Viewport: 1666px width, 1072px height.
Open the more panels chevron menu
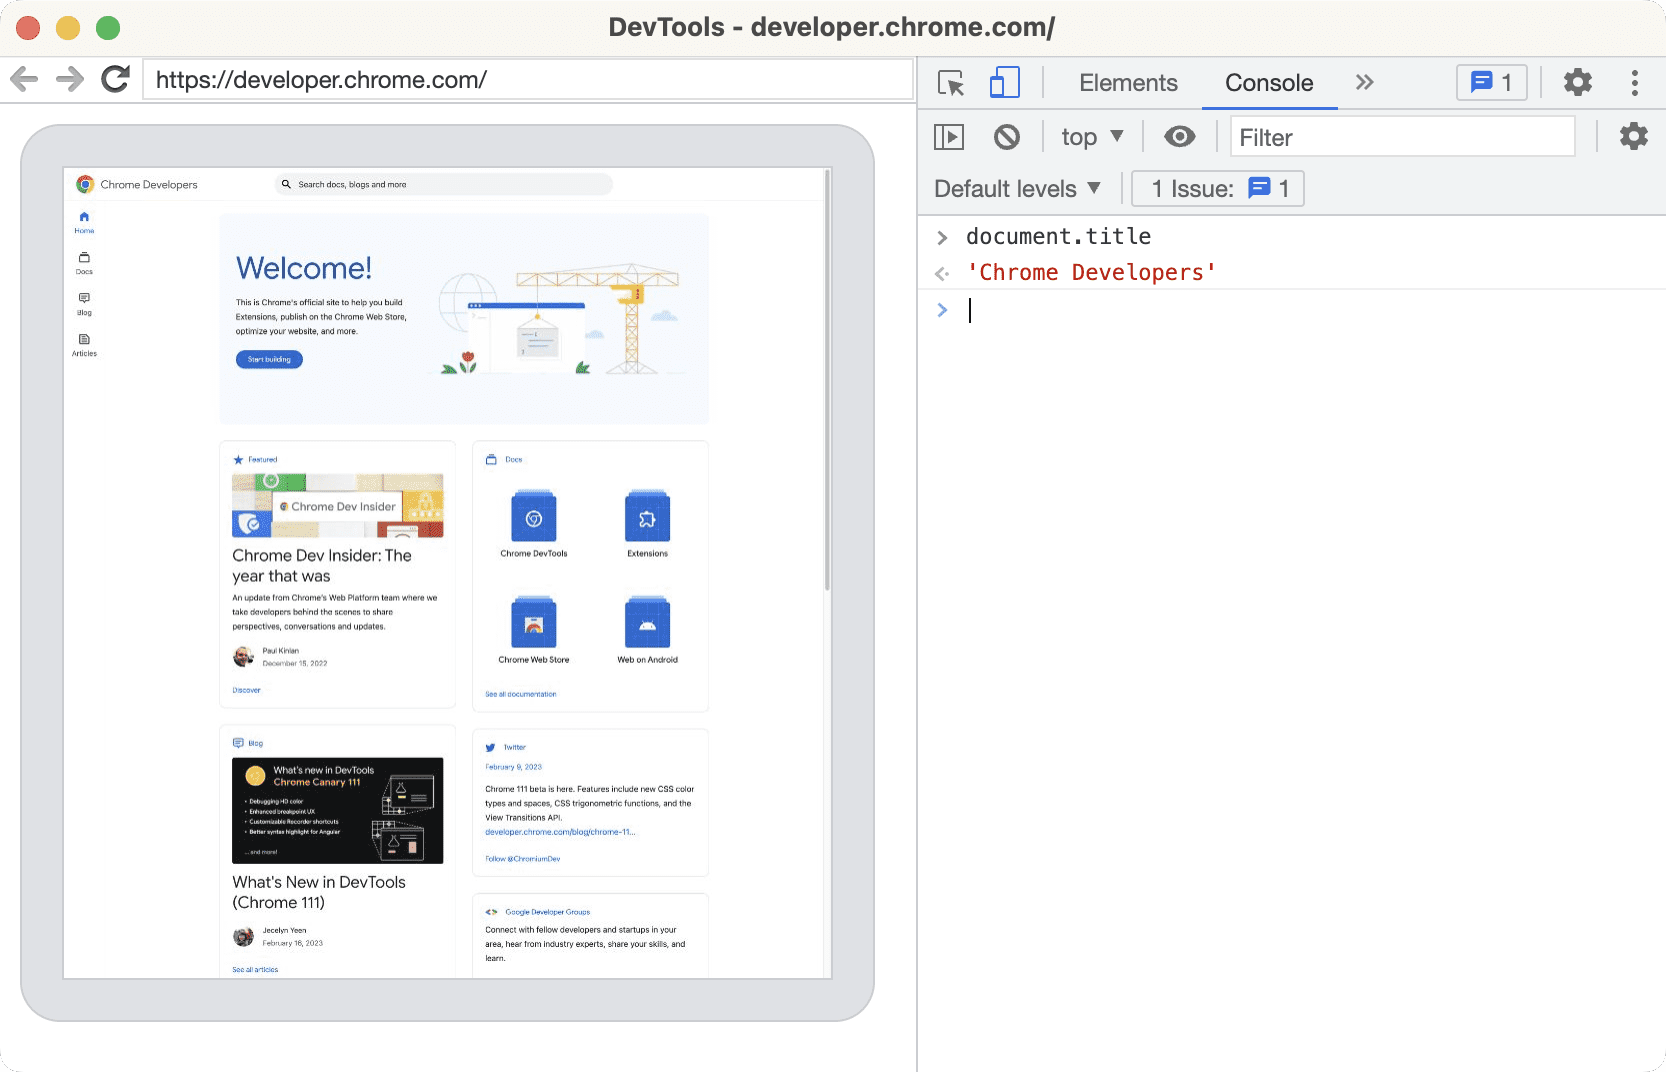click(x=1364, y=83)
